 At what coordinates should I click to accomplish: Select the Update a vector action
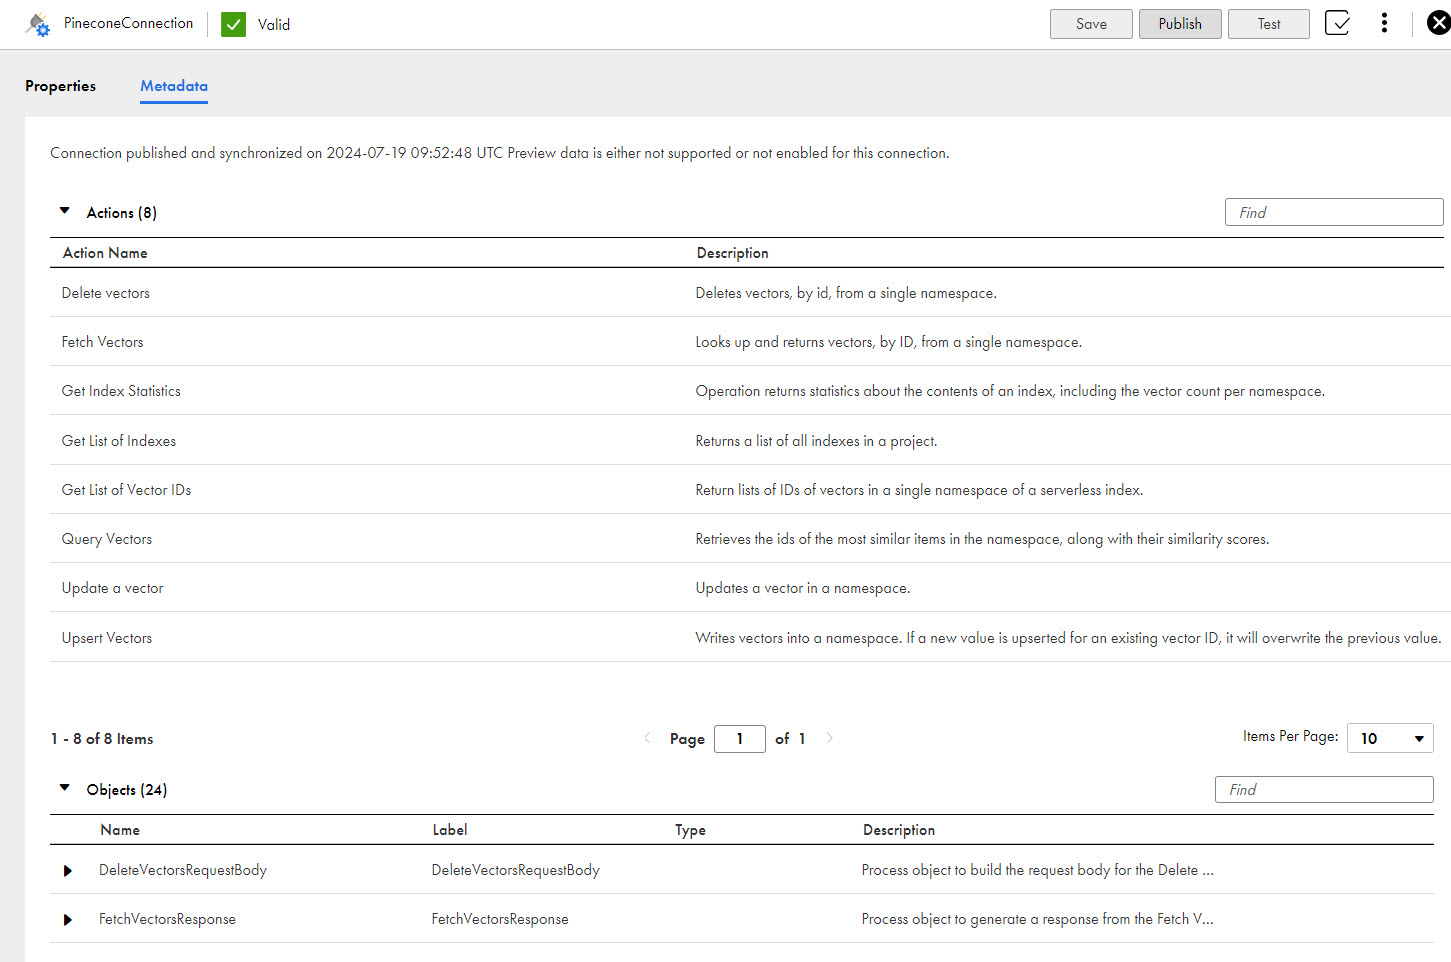(x=112, y=588)
